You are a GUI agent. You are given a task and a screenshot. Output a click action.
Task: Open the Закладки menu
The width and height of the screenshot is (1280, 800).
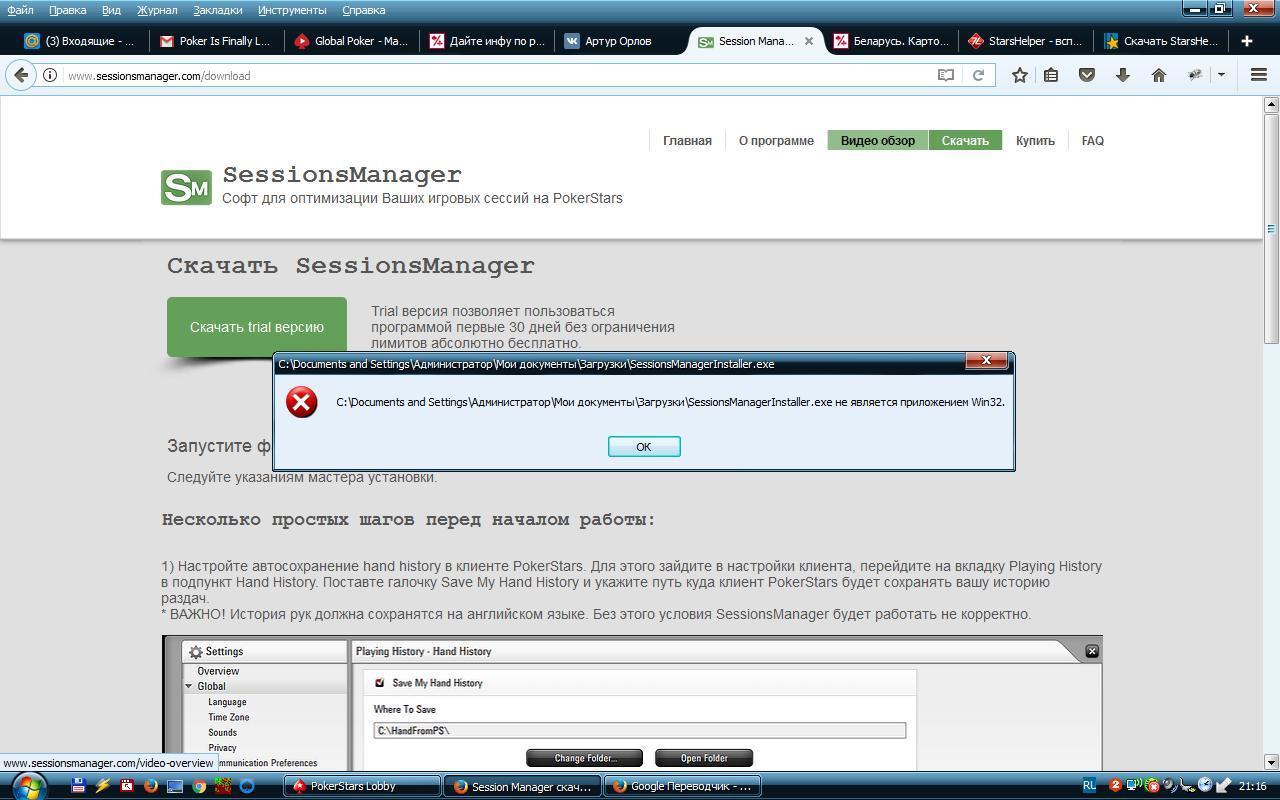tap(217, 10)
